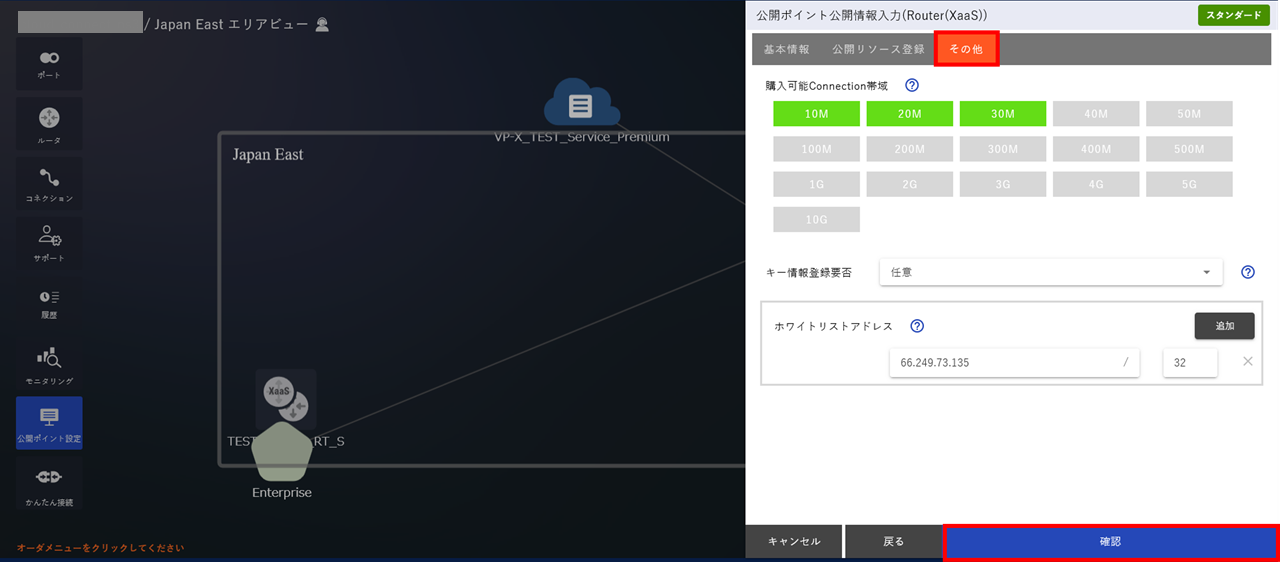Enable the 200M bandwidth option

coord(909,149)
